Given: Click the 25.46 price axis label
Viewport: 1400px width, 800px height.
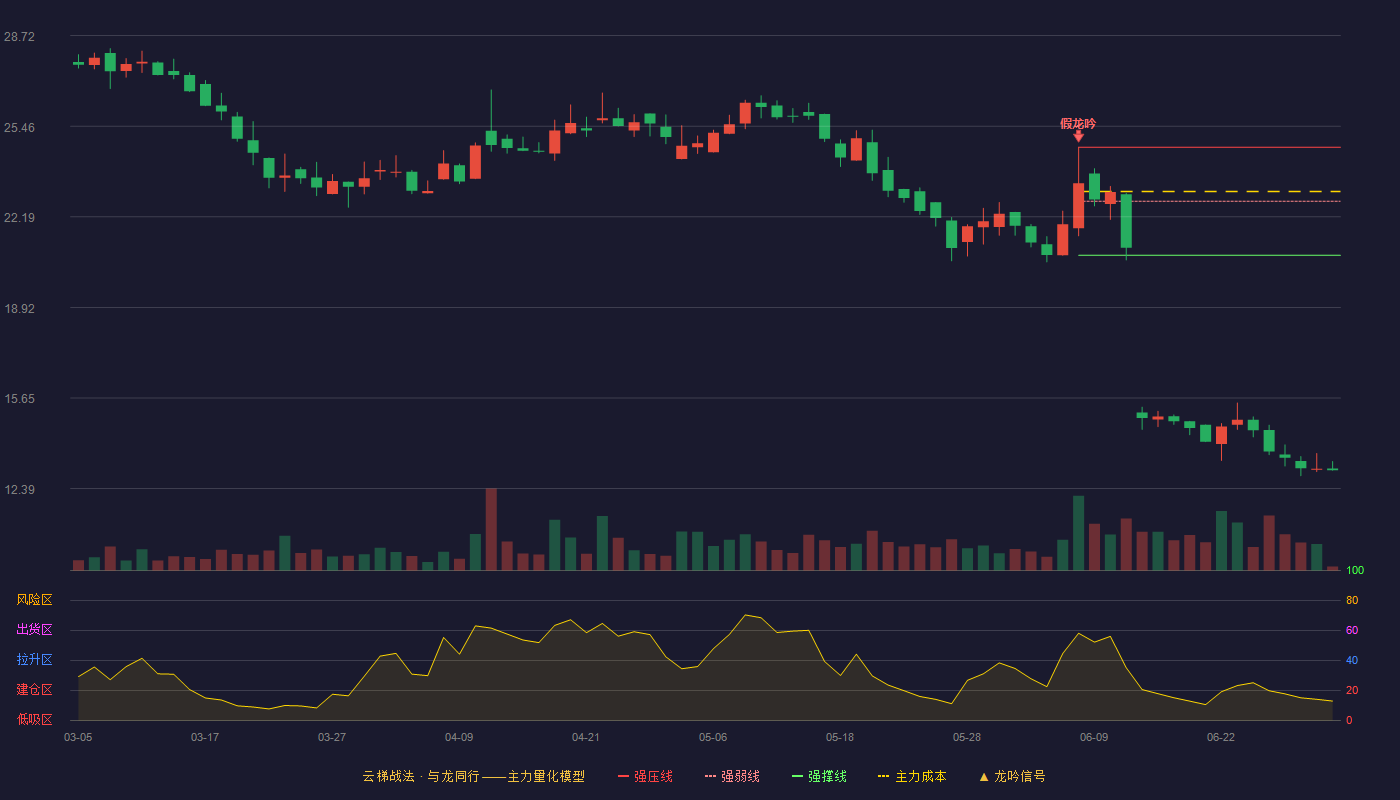Looking at the screenshot, I should (x=19, y=127).
